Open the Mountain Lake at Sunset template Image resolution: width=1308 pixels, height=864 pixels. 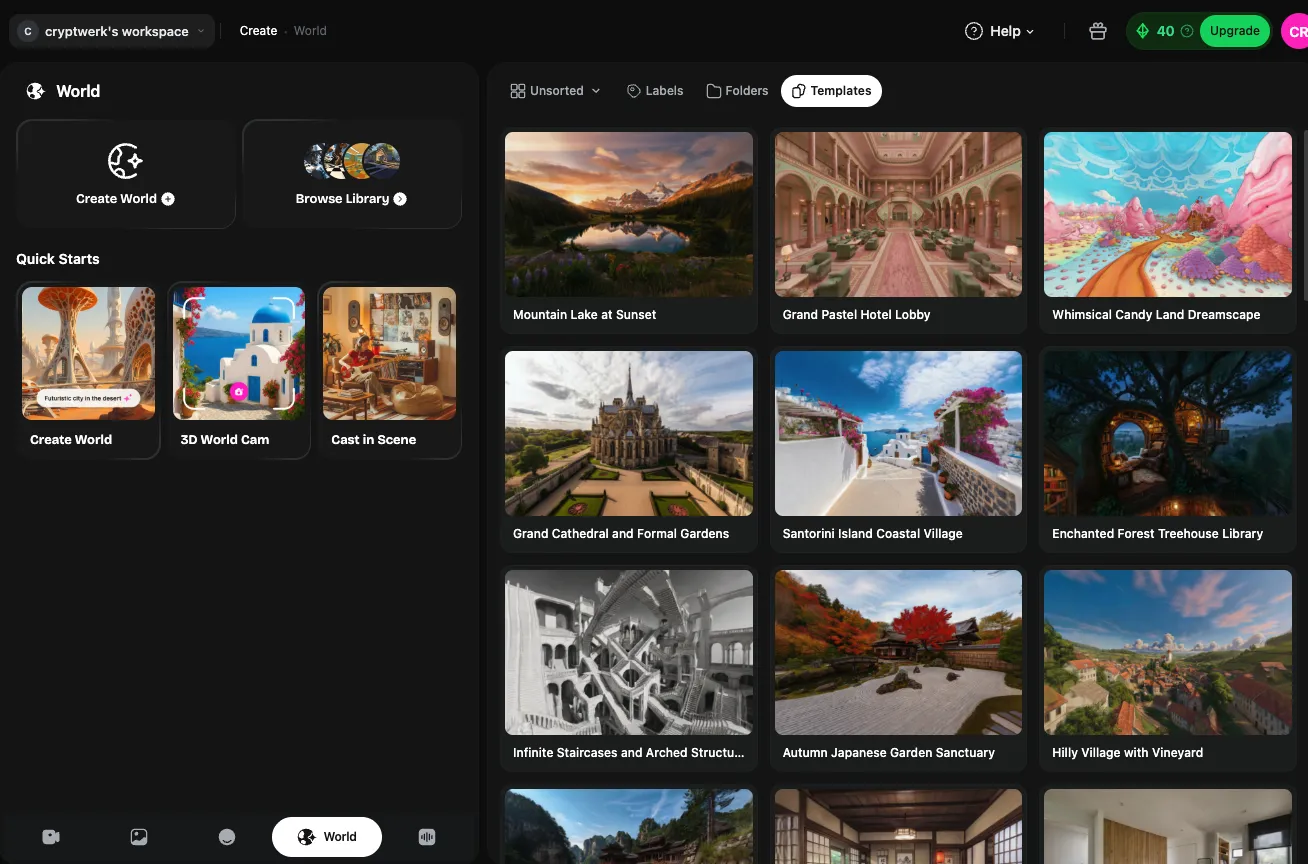point(629,230)
